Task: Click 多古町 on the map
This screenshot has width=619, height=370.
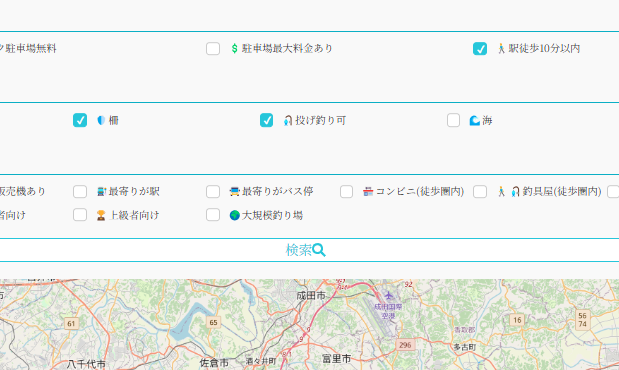Action: (465, 347)
